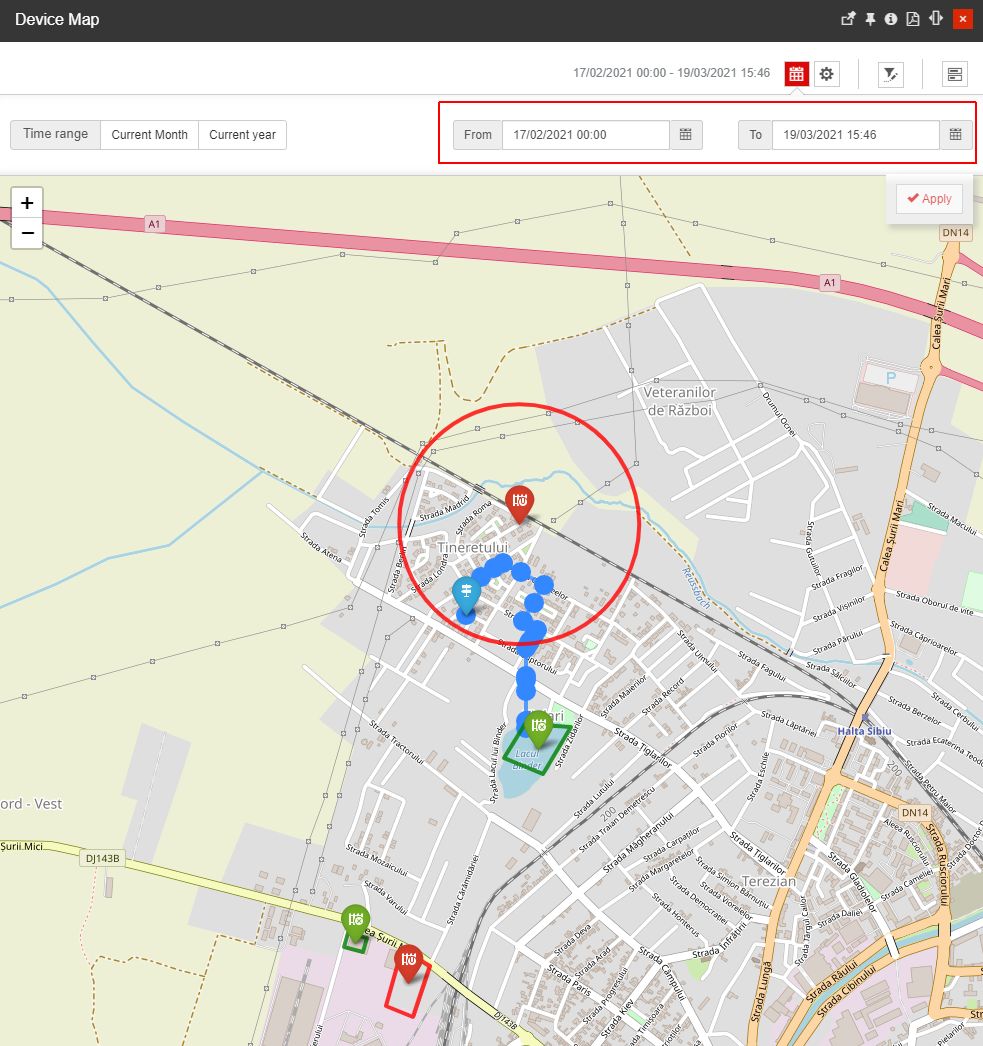Select the Current year range
This screenshot has height=1046, width=983.
coord(242,135)
